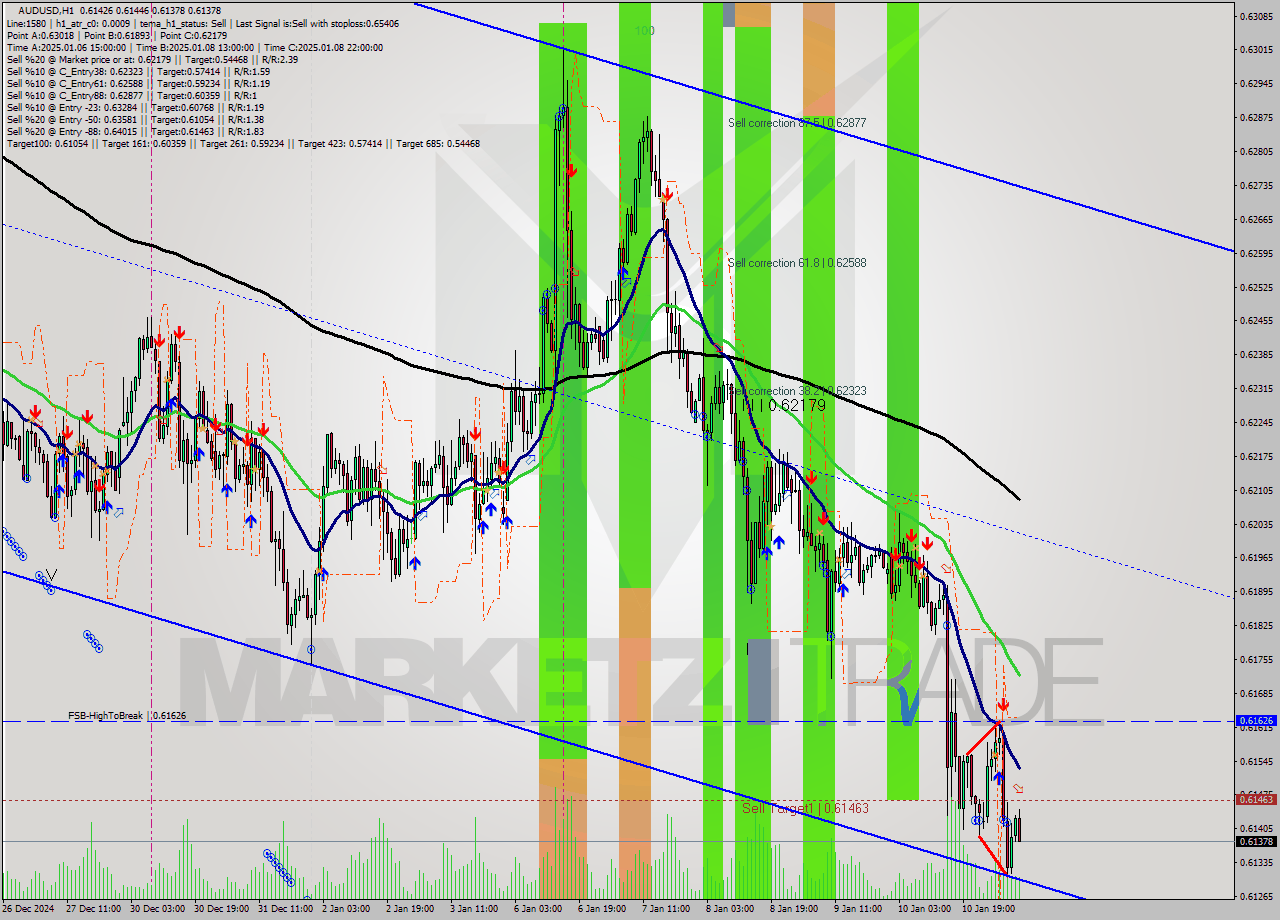Click the 0.61755 price axis value
This screenshot has width=1280, height=920.
click(x=1255, y=659)
